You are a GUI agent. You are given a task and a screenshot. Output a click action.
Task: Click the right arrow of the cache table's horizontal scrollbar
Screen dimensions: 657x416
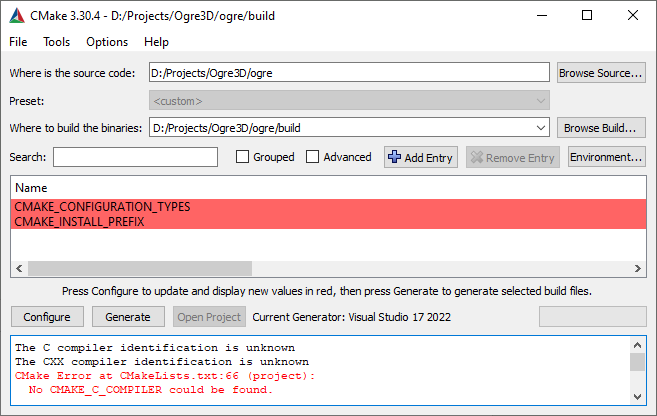point(638,268)
